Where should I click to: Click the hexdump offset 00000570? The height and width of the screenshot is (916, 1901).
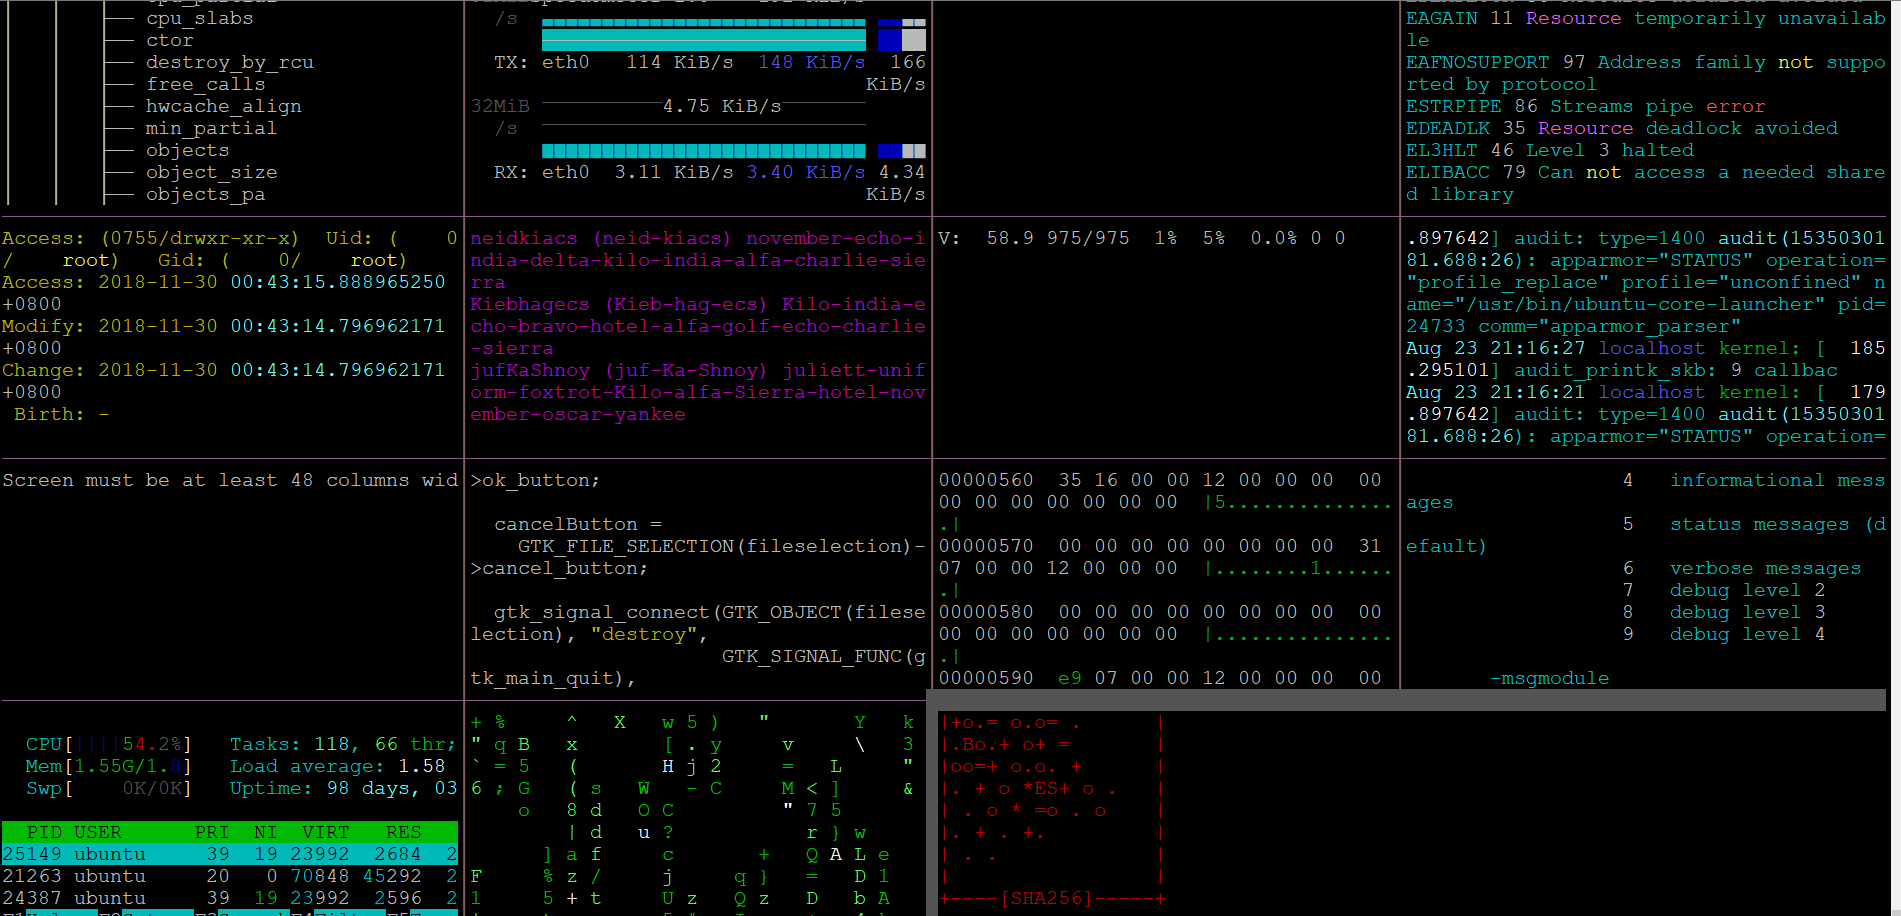[985, 546]
